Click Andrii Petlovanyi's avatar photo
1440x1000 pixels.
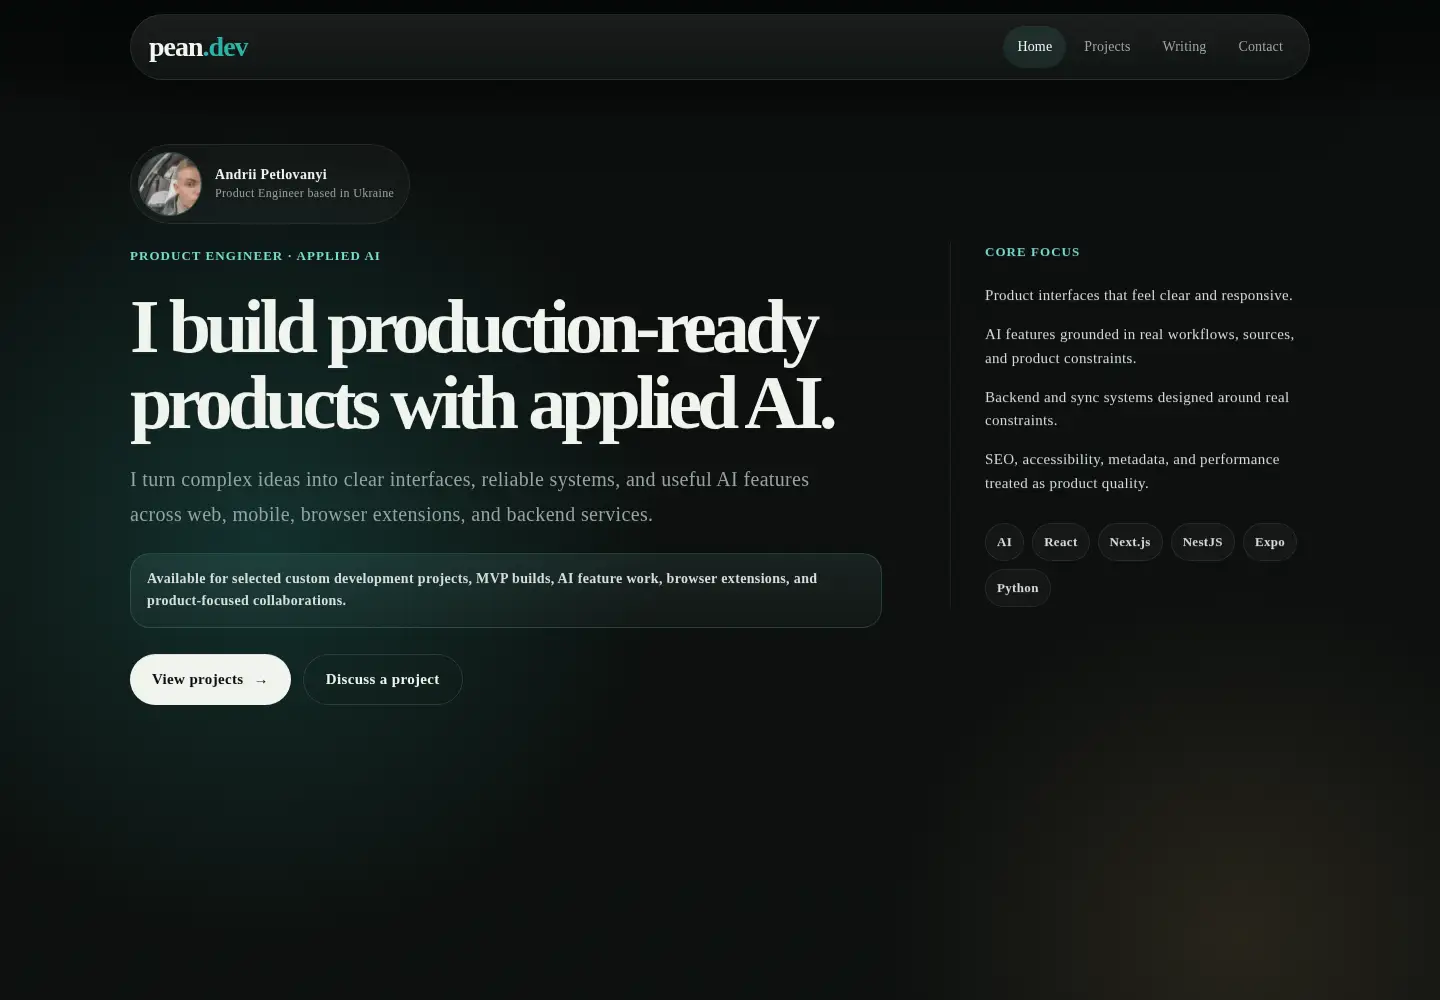point(170,184)
